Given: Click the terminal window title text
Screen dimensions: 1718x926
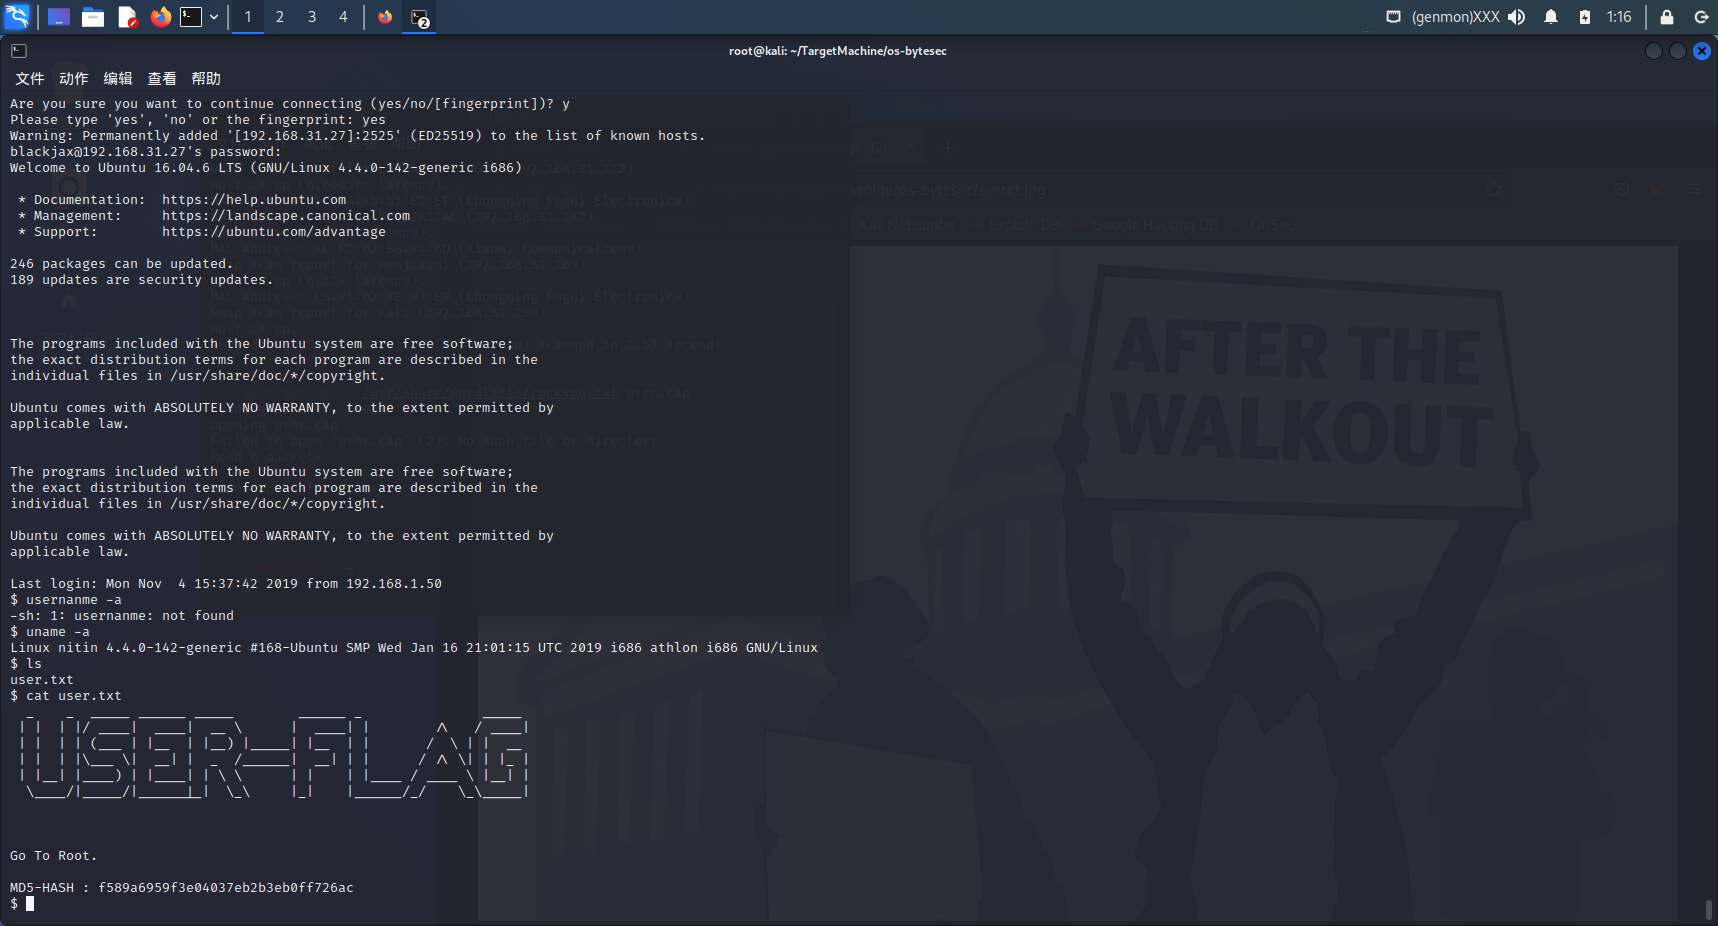Looking at the screenshot, I should [838, 51].
